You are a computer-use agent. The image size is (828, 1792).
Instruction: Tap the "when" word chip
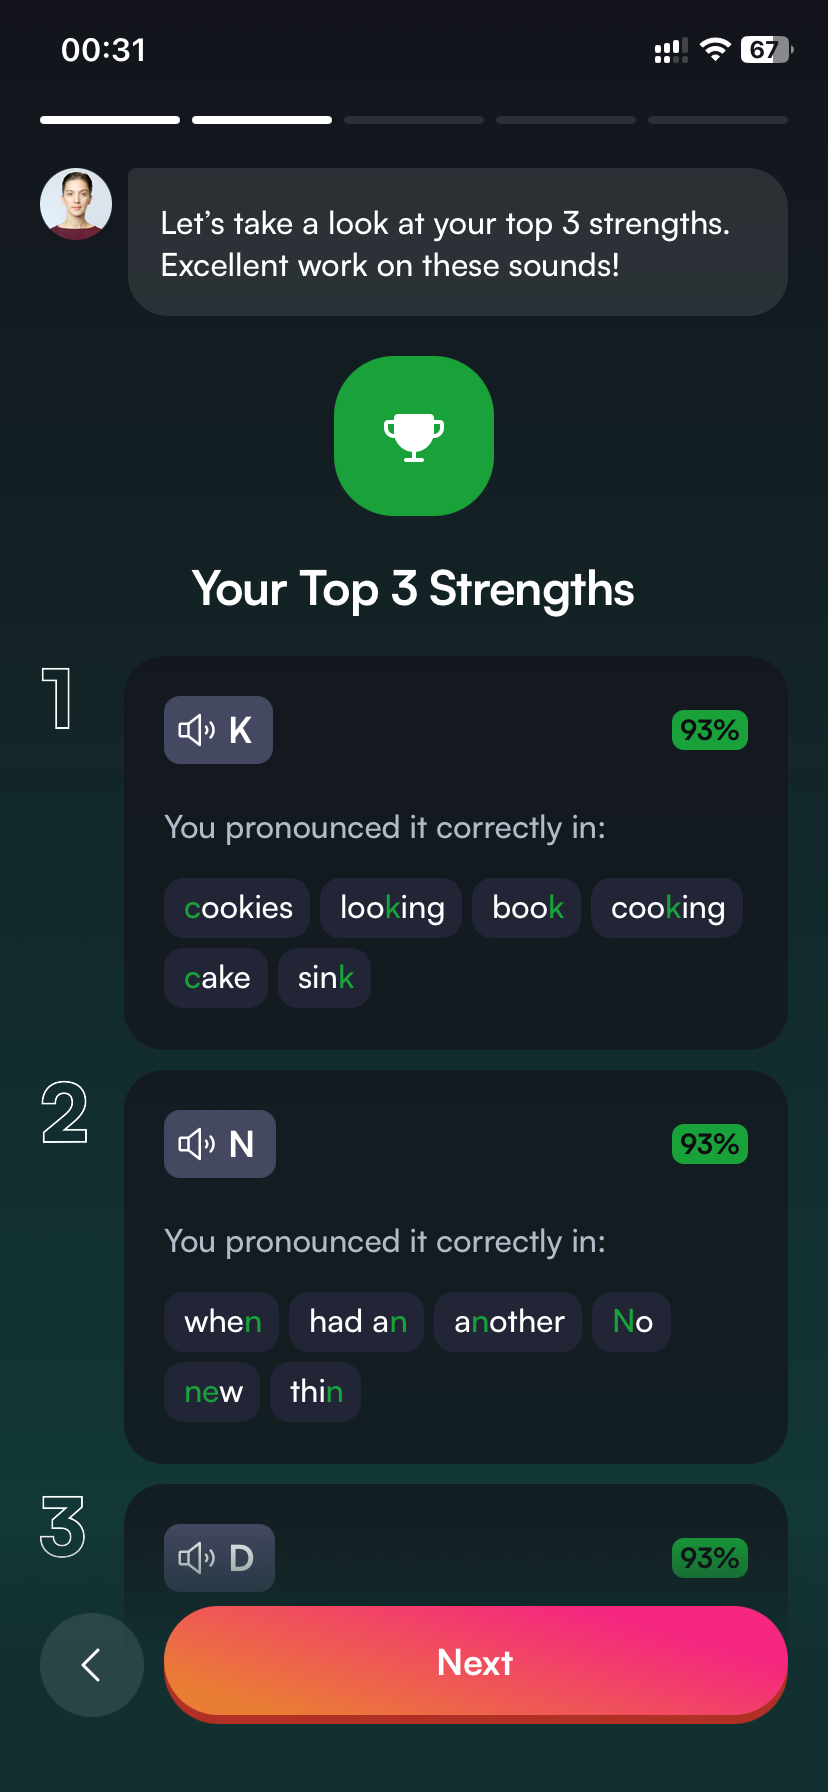click(x=222, y=1322)
